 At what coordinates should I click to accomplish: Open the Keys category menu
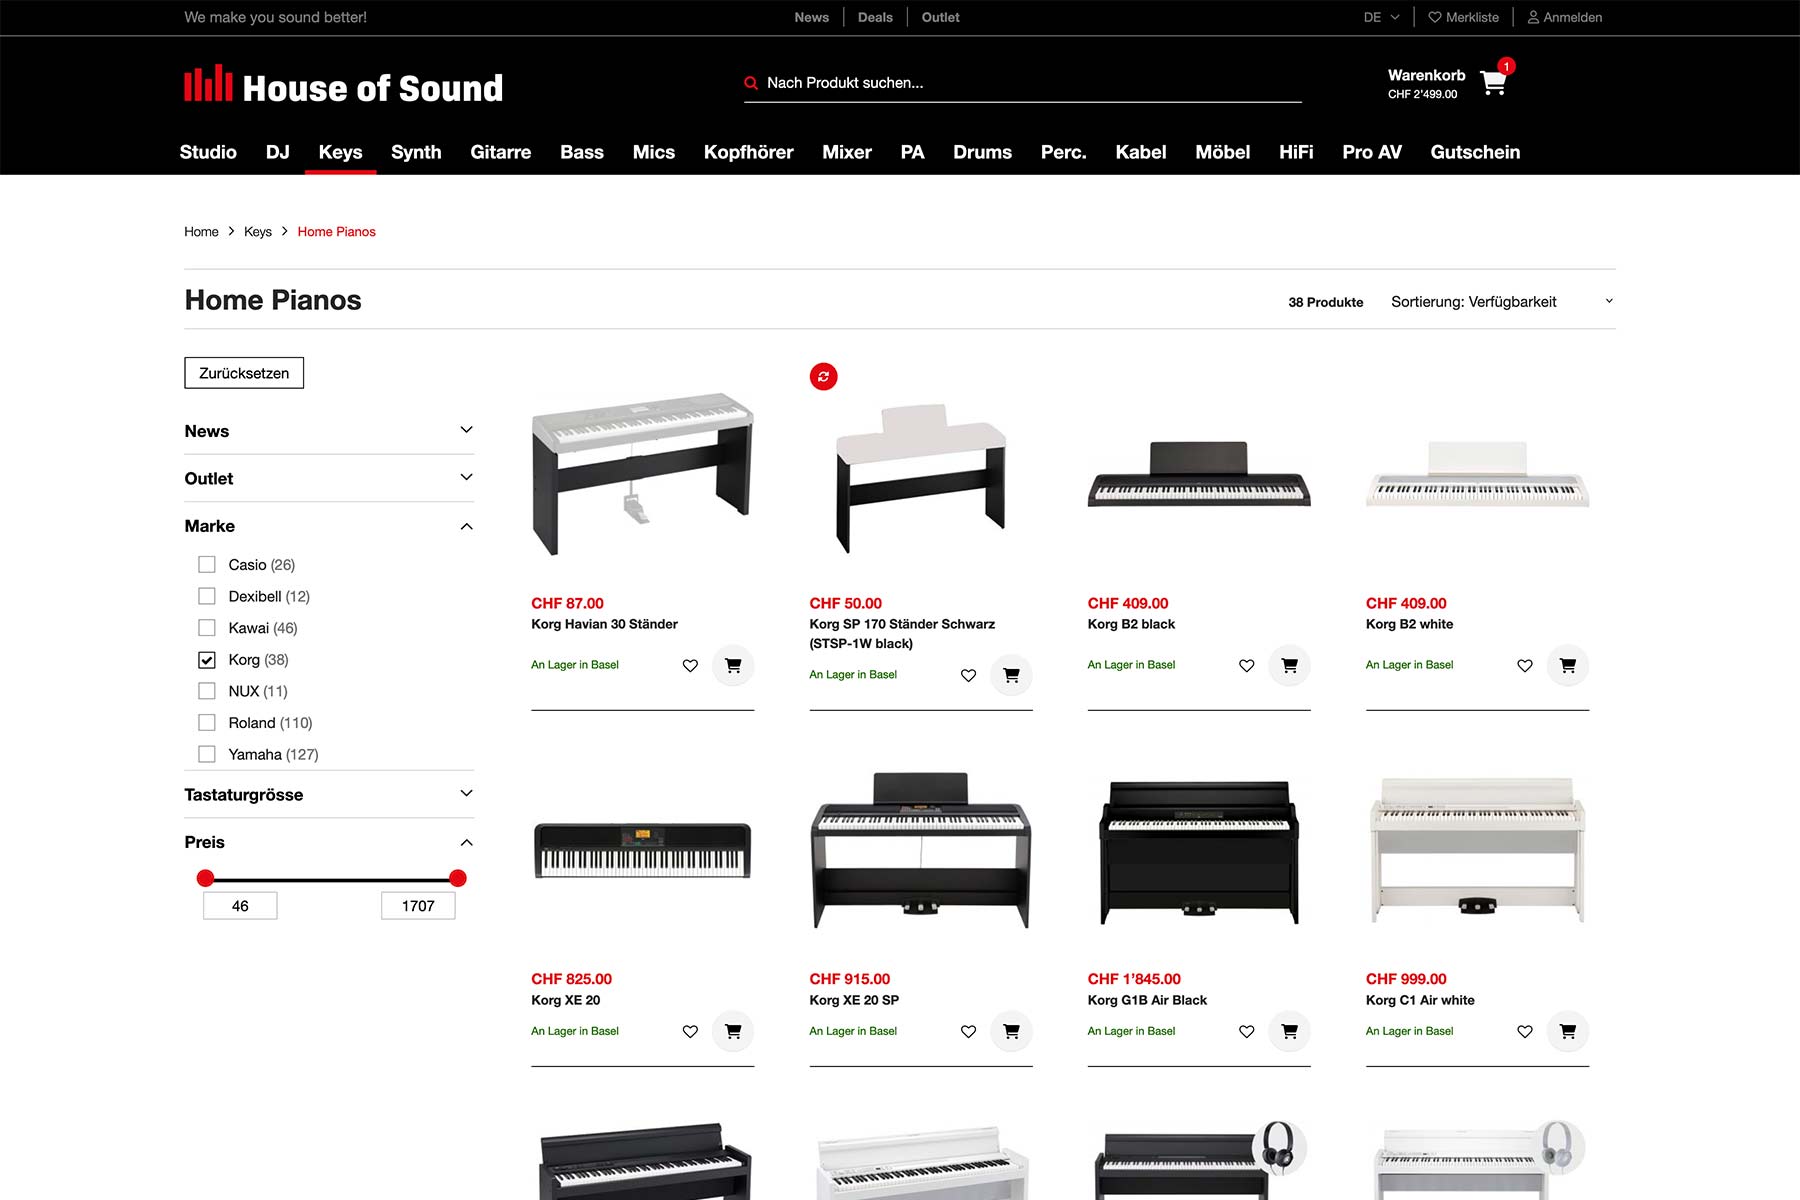coord(340,152)
